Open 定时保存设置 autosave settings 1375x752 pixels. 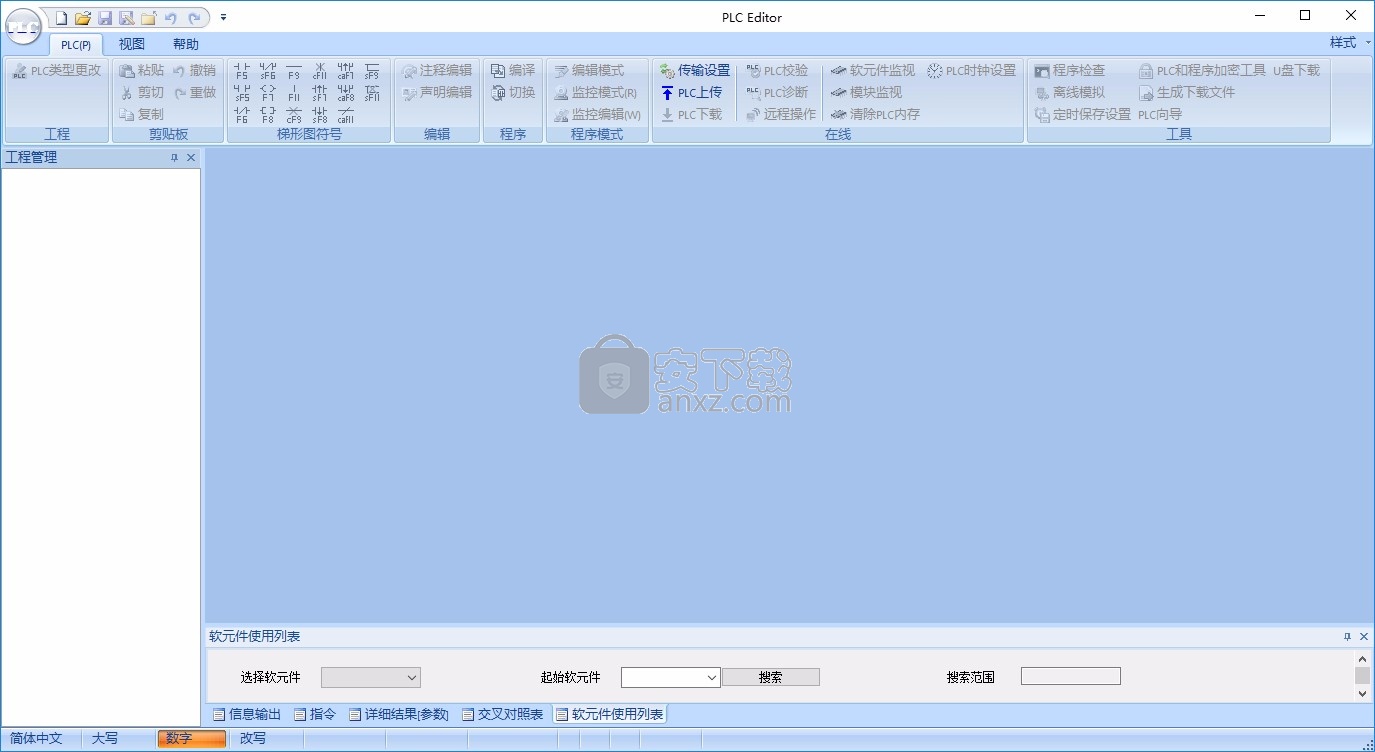pos(1082,114)
